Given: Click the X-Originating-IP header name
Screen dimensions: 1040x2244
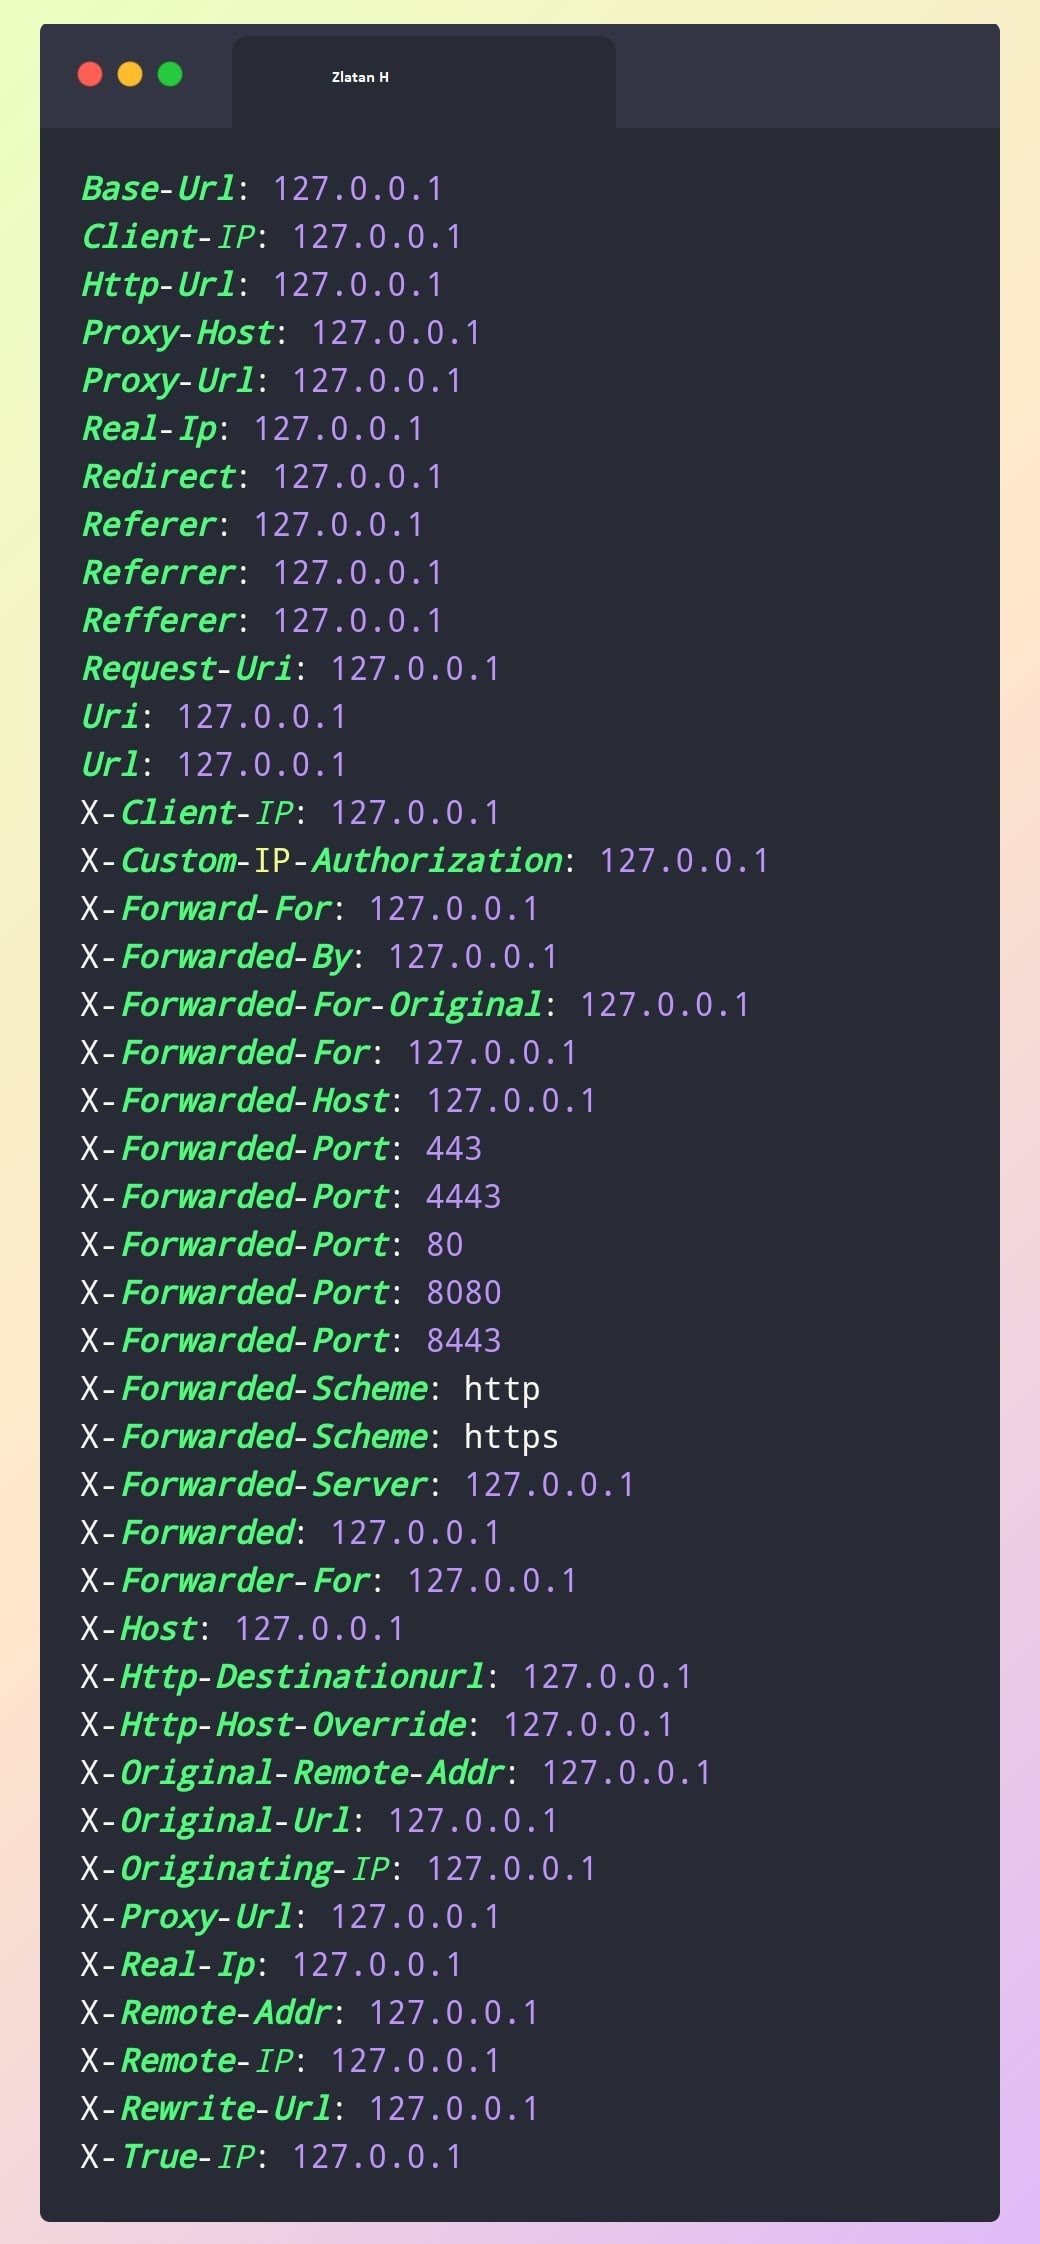Looking at the screenshot, I should pyautogui.click(x=235, y=1869).
